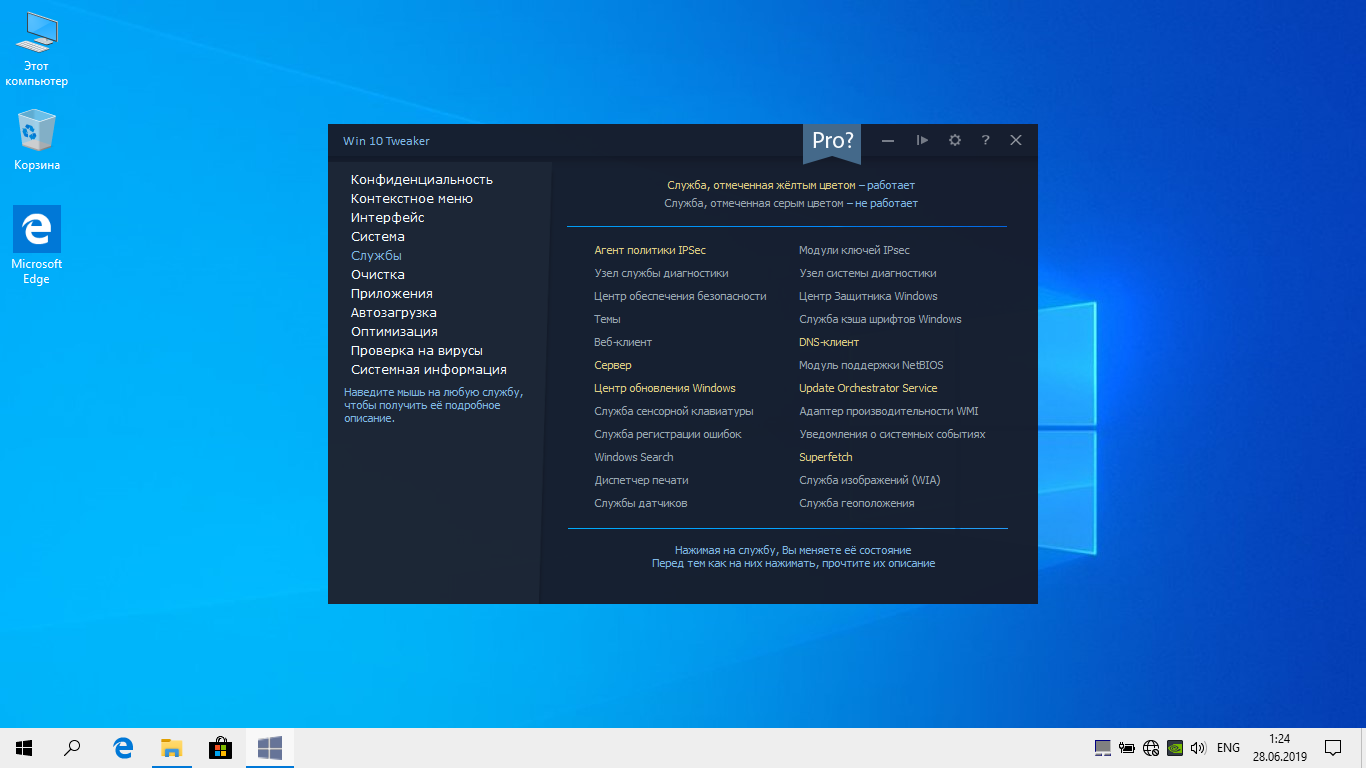Toggle the Superfetch service

coord(825,457)
